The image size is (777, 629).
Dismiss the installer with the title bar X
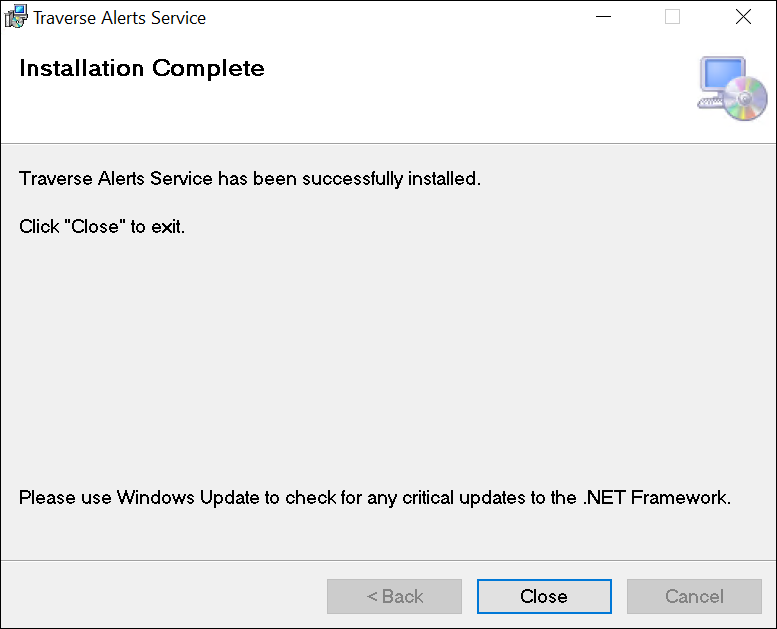(x=743, y=17)
